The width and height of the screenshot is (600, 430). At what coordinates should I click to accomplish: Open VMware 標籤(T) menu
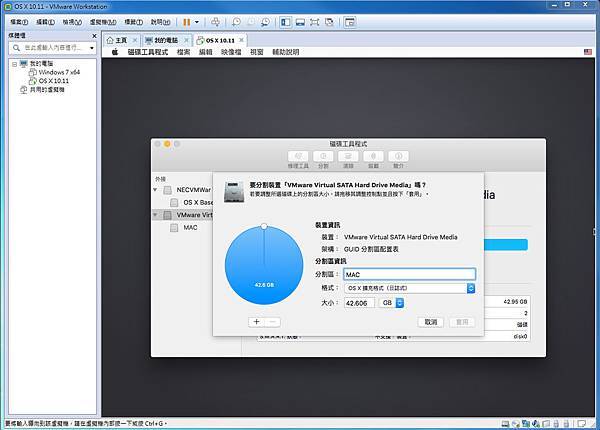tap(134, 22)
